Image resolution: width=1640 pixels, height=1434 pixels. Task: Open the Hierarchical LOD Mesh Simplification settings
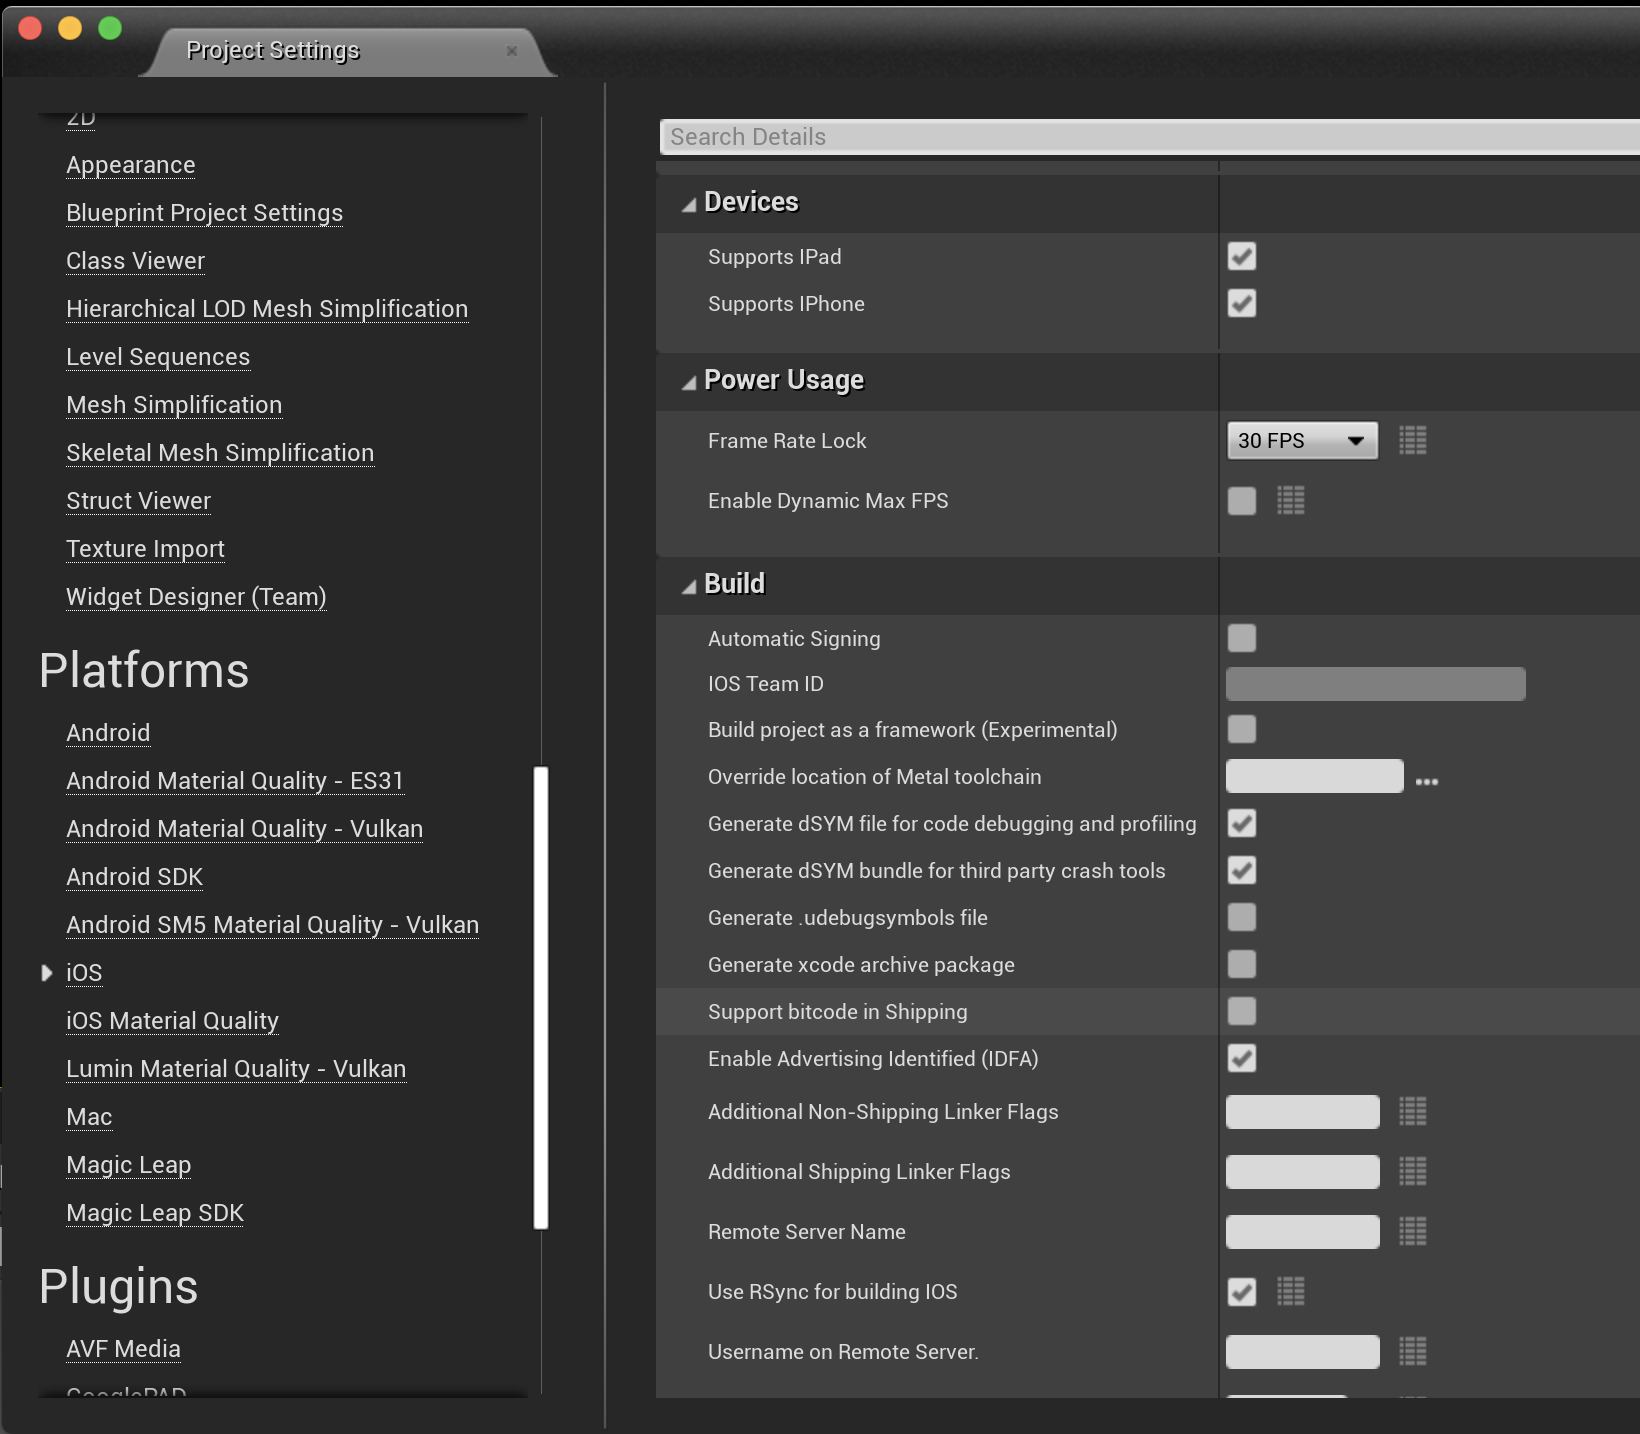pos(266,308)
